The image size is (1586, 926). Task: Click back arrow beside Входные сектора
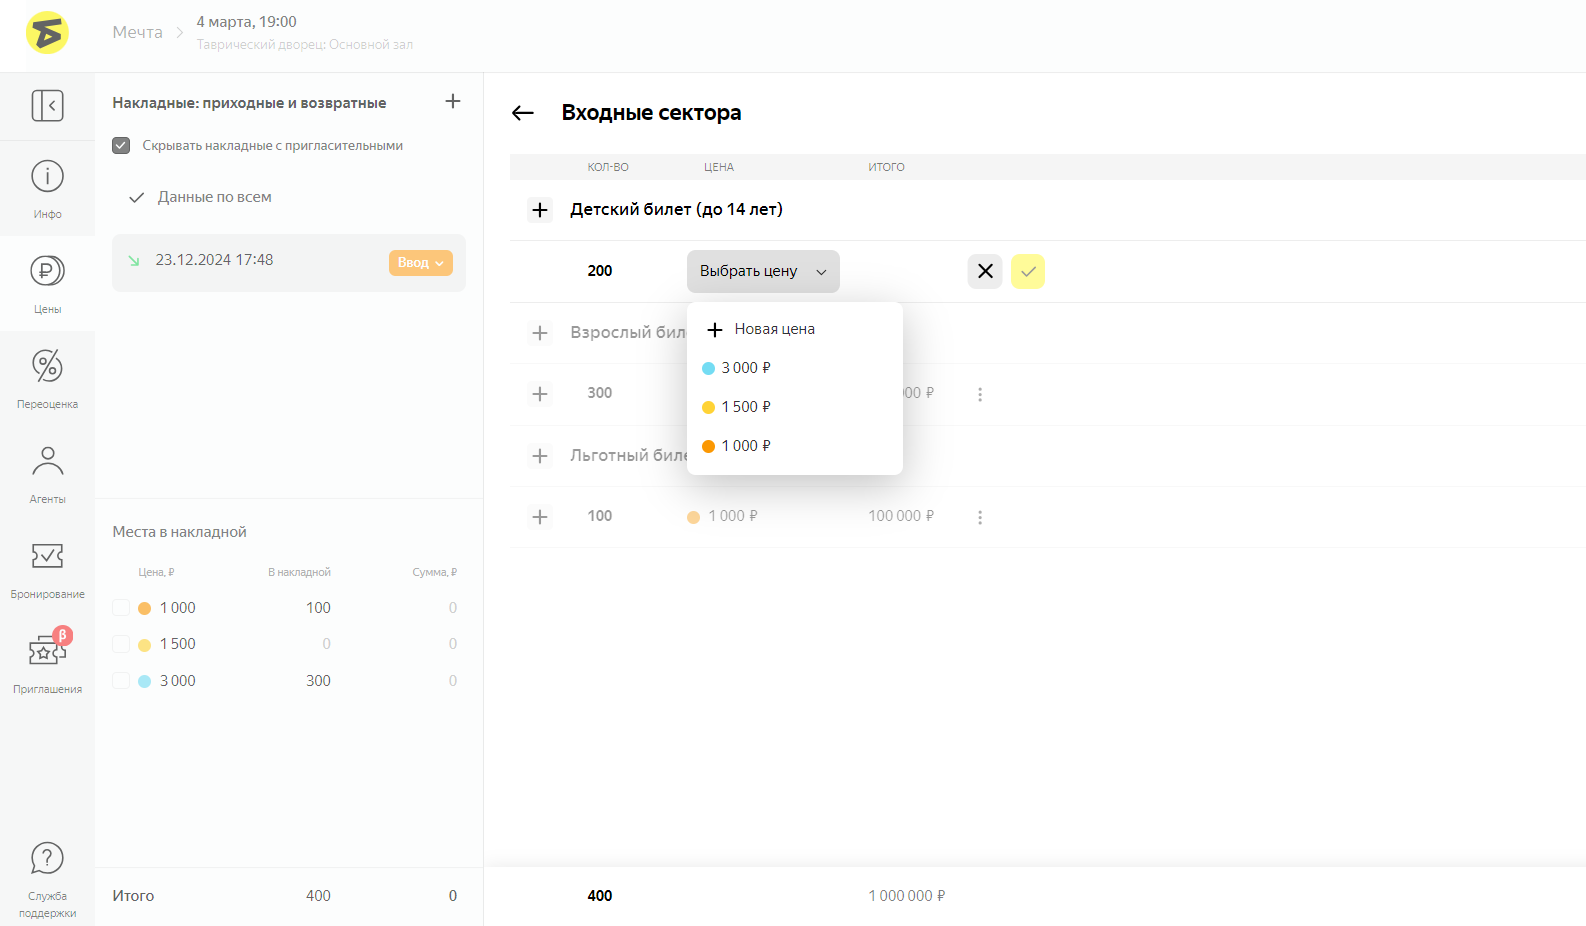523,113
